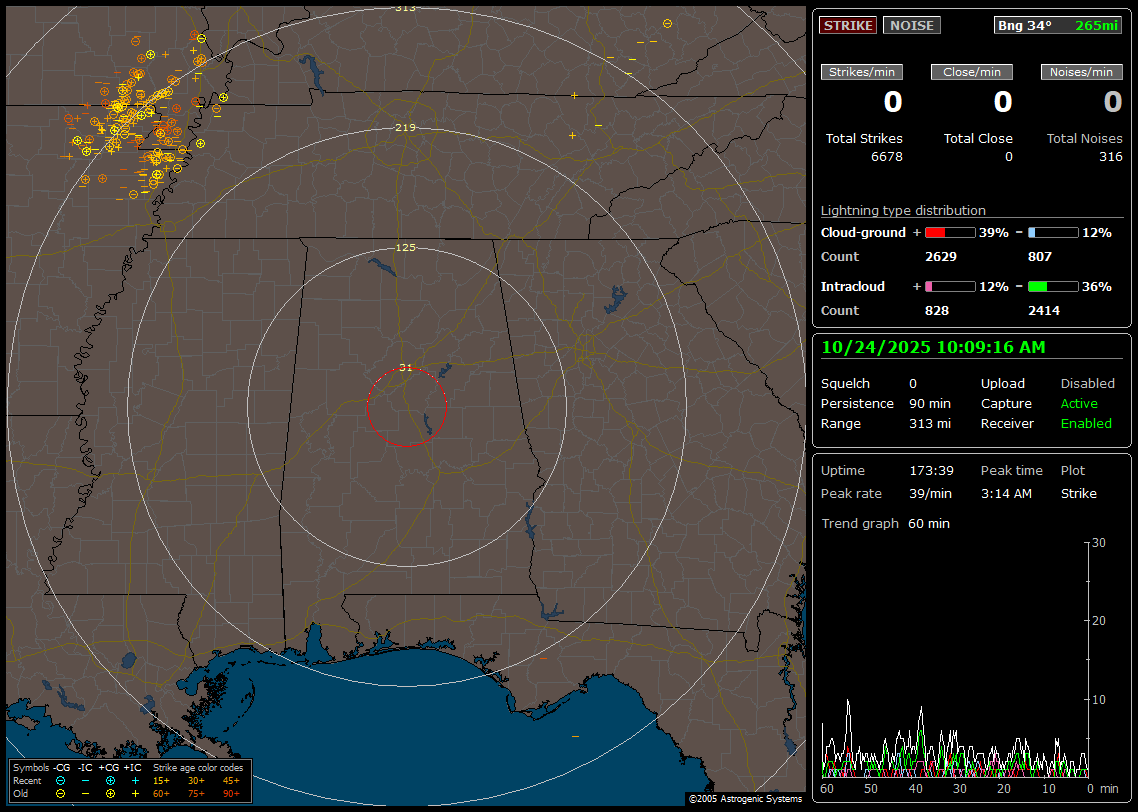Click the 15+ yellow strike age color code

tap(161, 780)
